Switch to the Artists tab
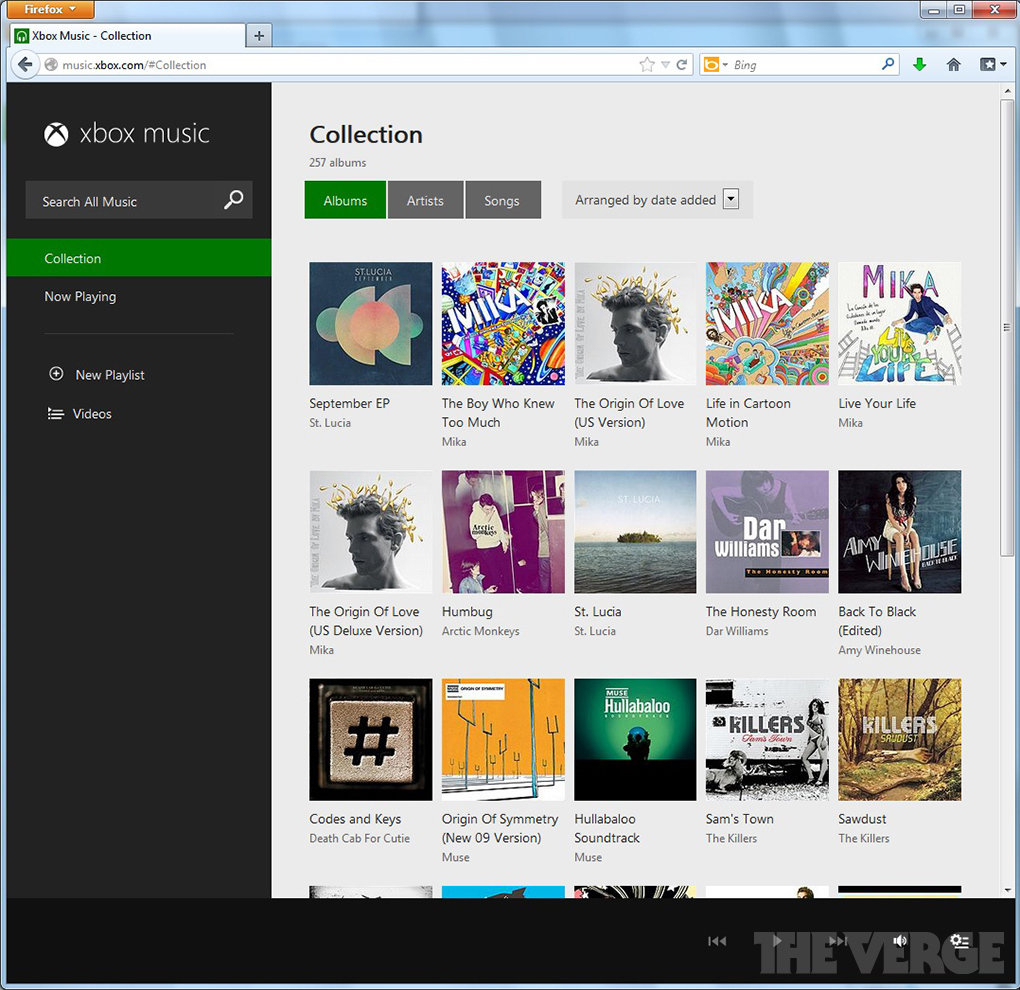This screenshot has height=990, width=1020. tap(425, 200)
